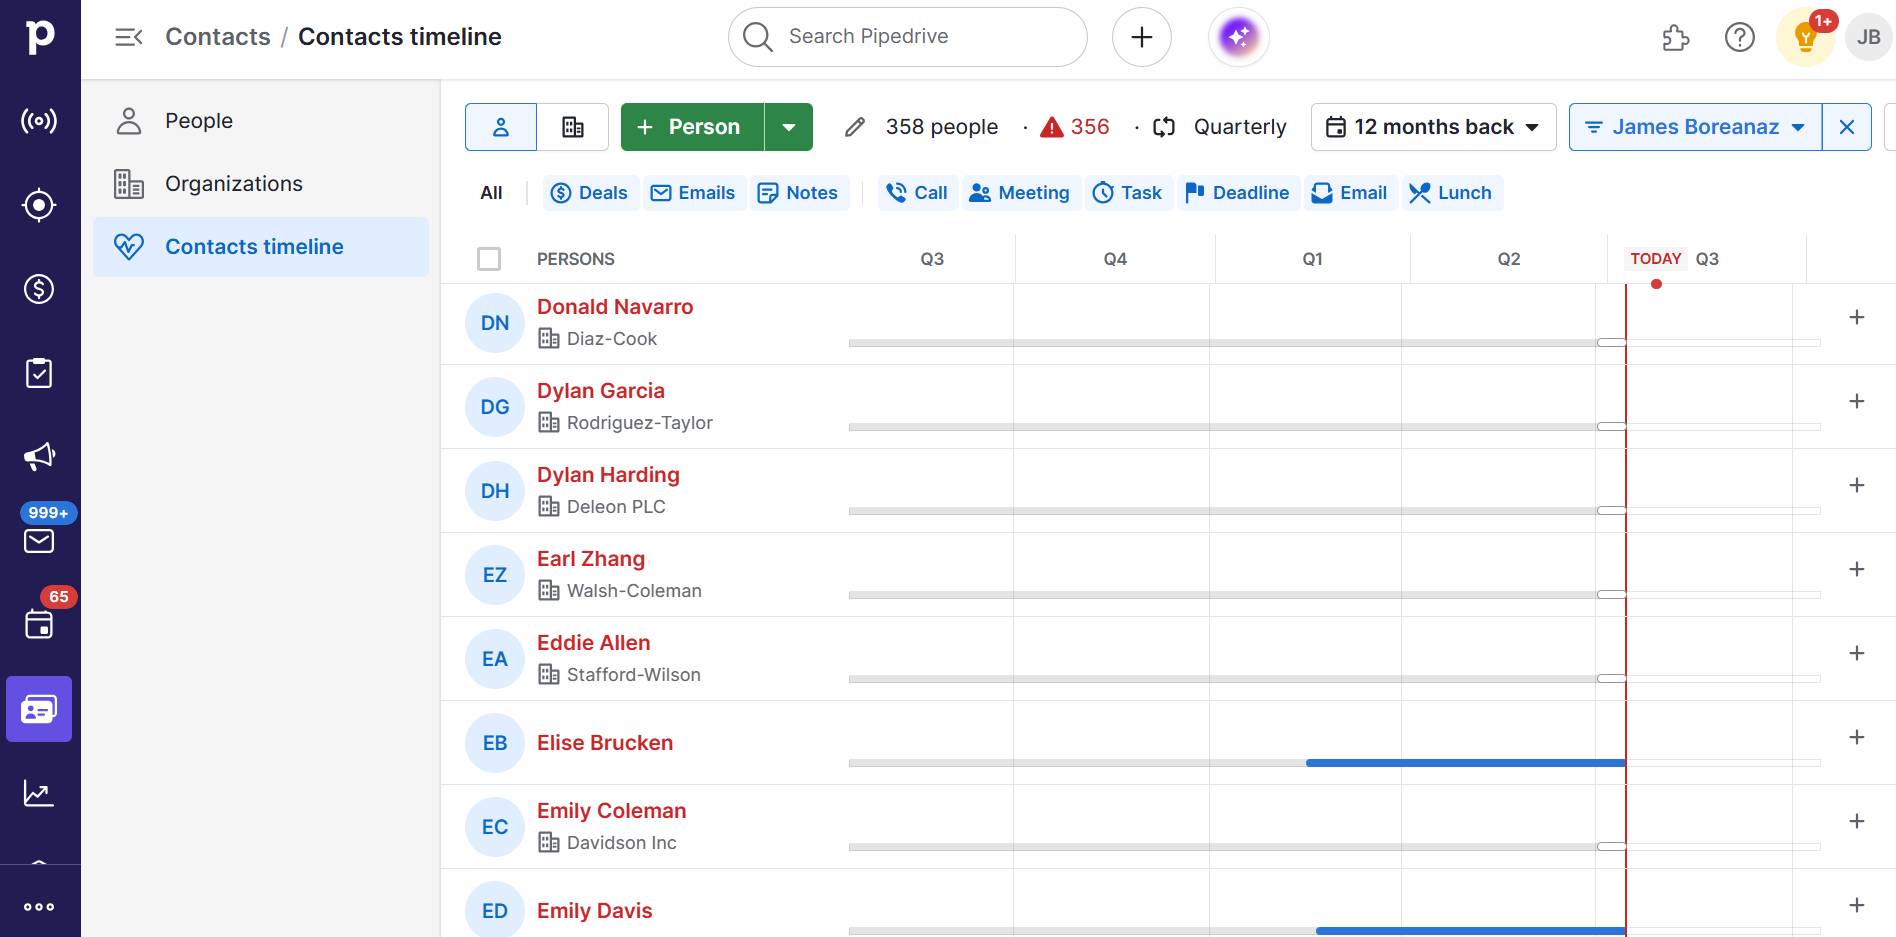Open Donald Navarro's contact page
The height and width of the screenshot is (937, 1896).
tap(614, 307)
